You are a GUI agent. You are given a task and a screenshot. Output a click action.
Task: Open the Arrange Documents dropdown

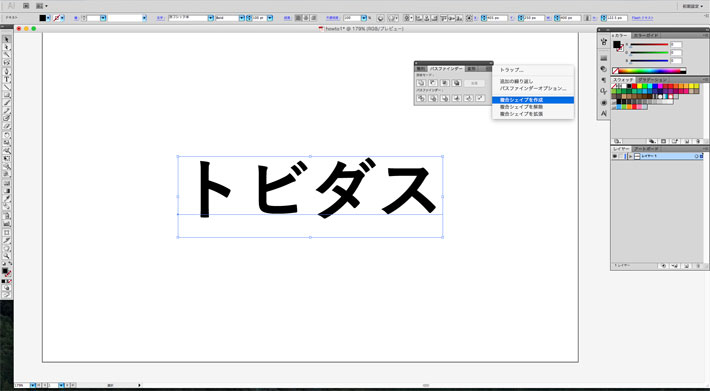(x=42, y=6)
